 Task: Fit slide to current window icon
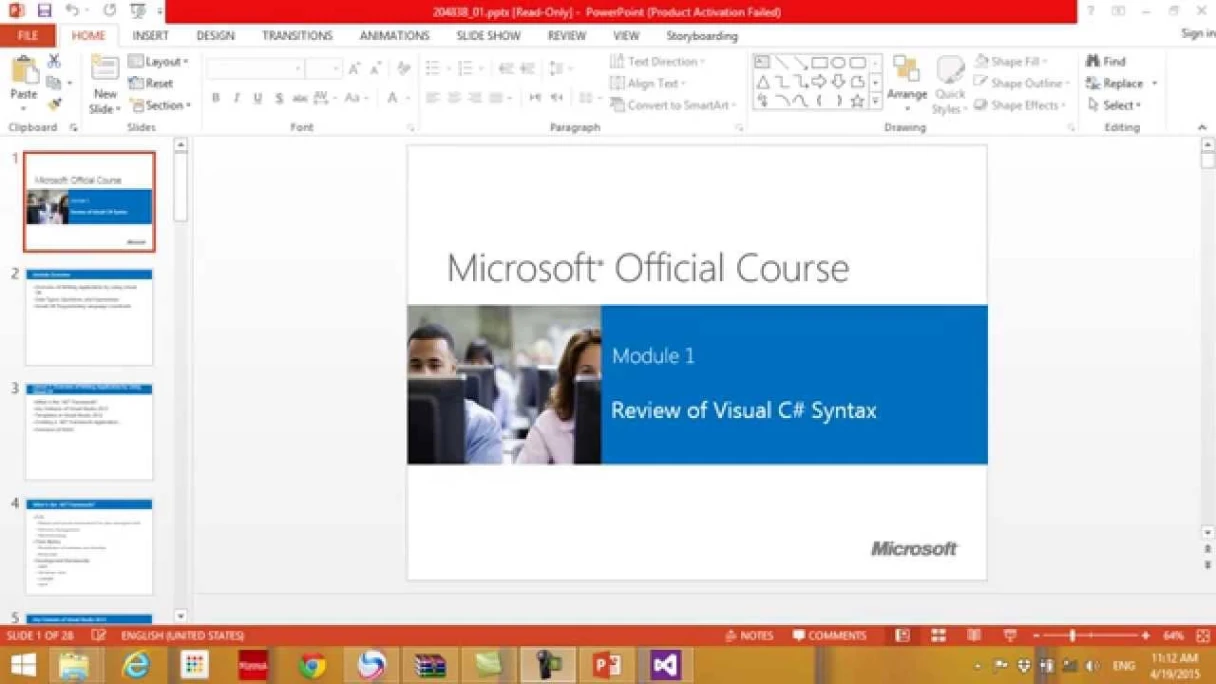[1203, 636]
